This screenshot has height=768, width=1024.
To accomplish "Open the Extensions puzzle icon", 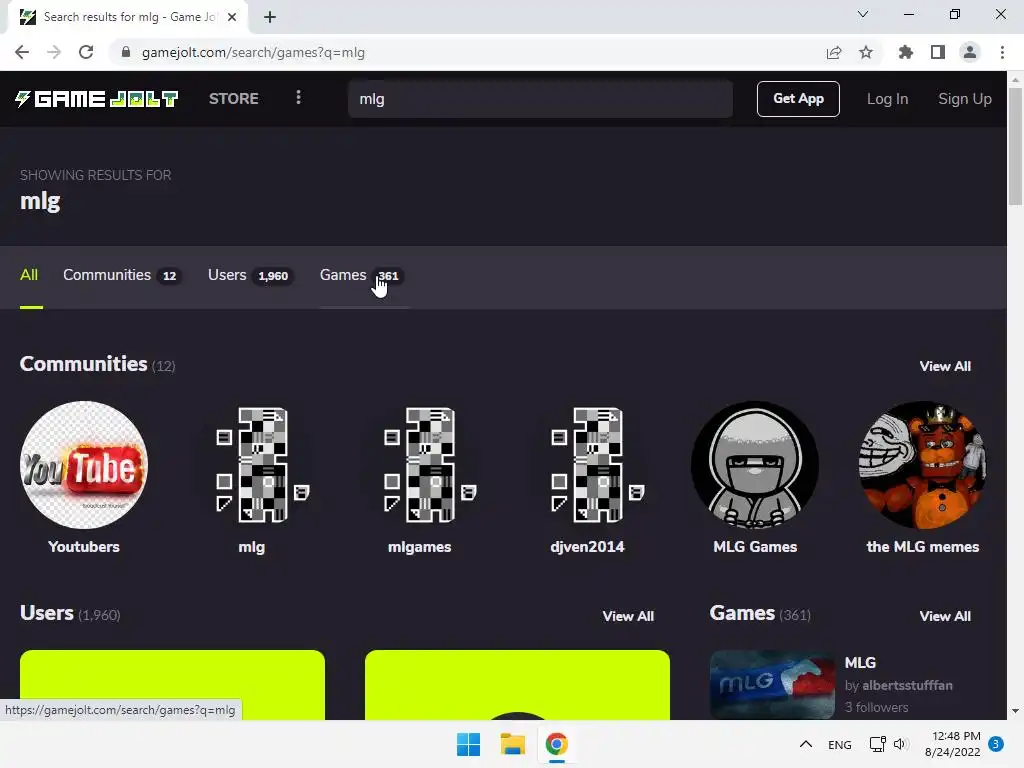I will click(x=906, y=52).
